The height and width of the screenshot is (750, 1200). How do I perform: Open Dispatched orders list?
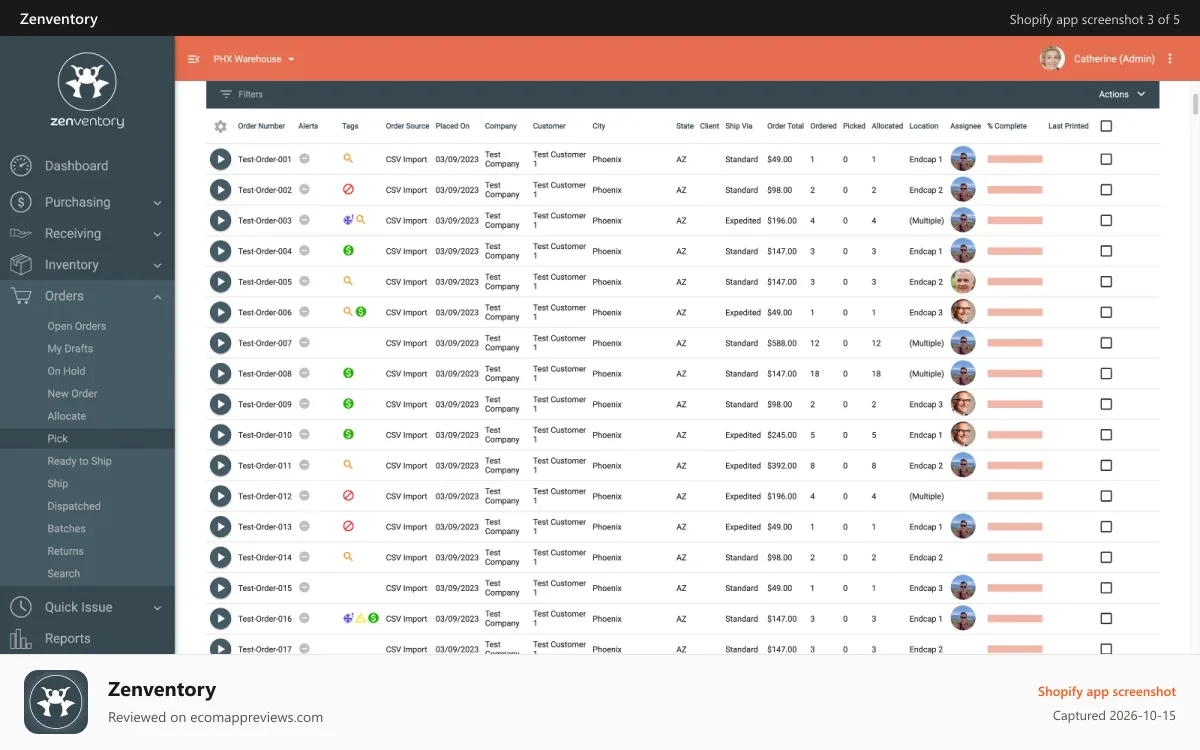74,506
